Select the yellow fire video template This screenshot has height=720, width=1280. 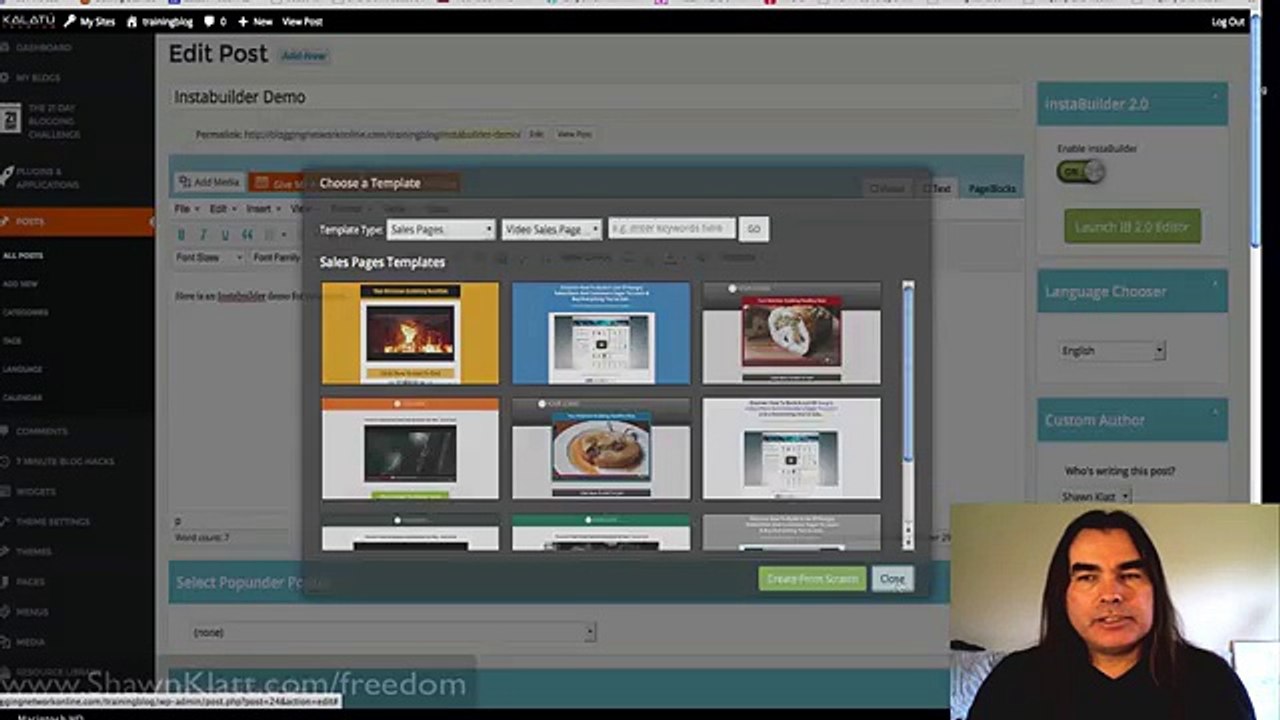pos(410,333)
